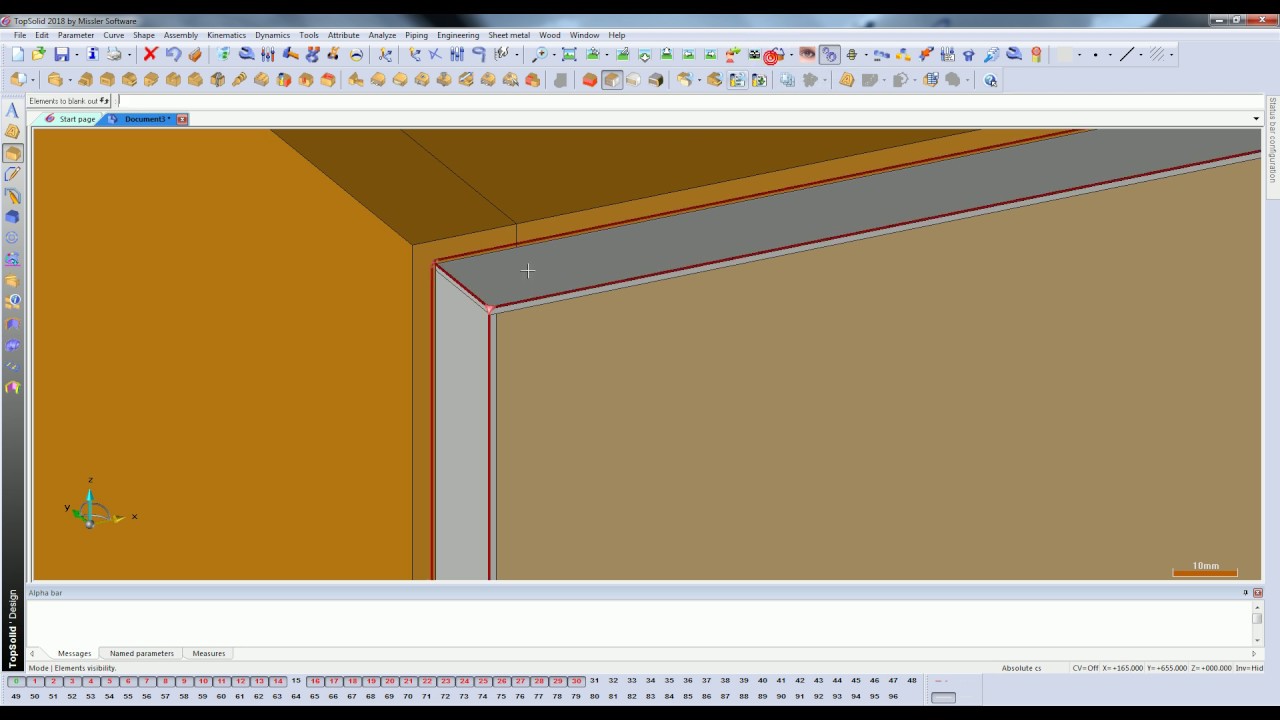Toggle layer 0 in the layer bar

(16, 681)
